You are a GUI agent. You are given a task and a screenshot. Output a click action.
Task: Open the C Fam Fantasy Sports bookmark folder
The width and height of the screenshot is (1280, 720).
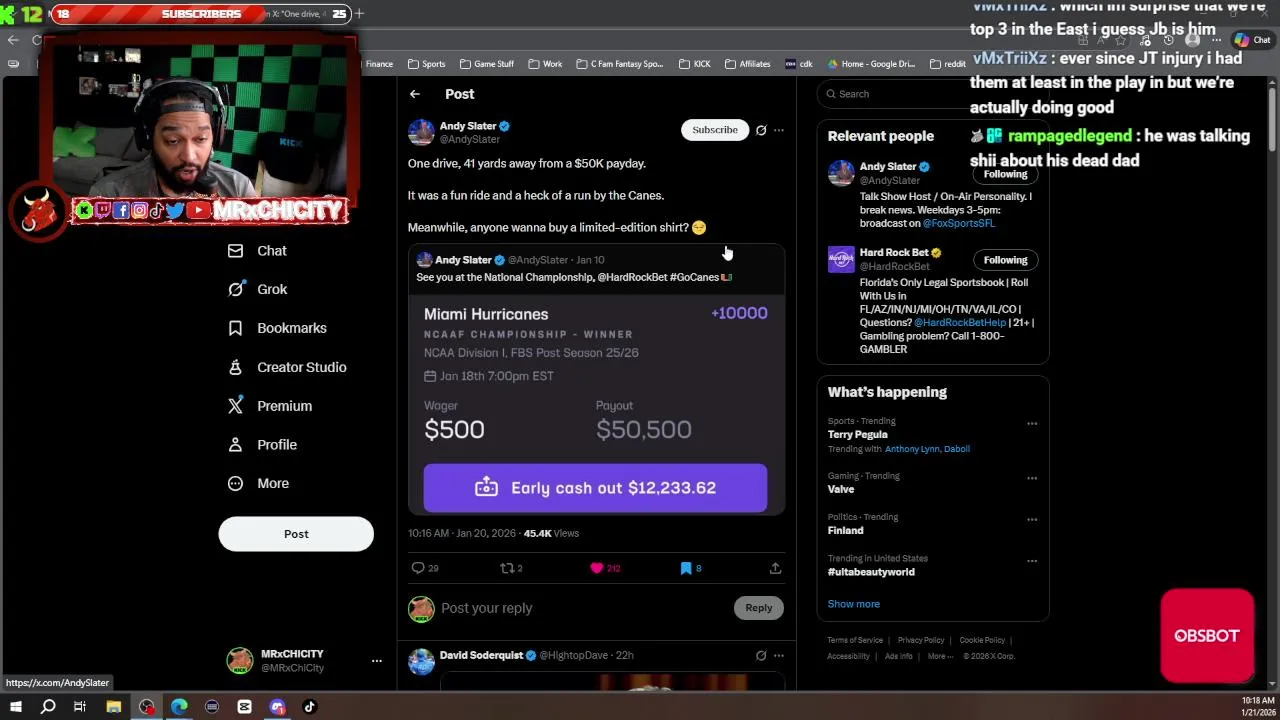click(619, 64)
